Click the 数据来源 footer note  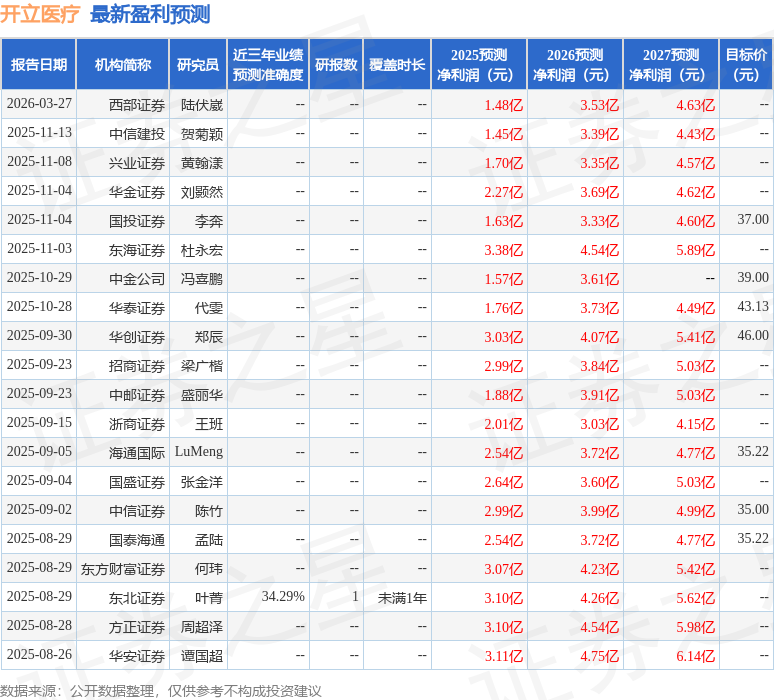click(x=161, y=691)
